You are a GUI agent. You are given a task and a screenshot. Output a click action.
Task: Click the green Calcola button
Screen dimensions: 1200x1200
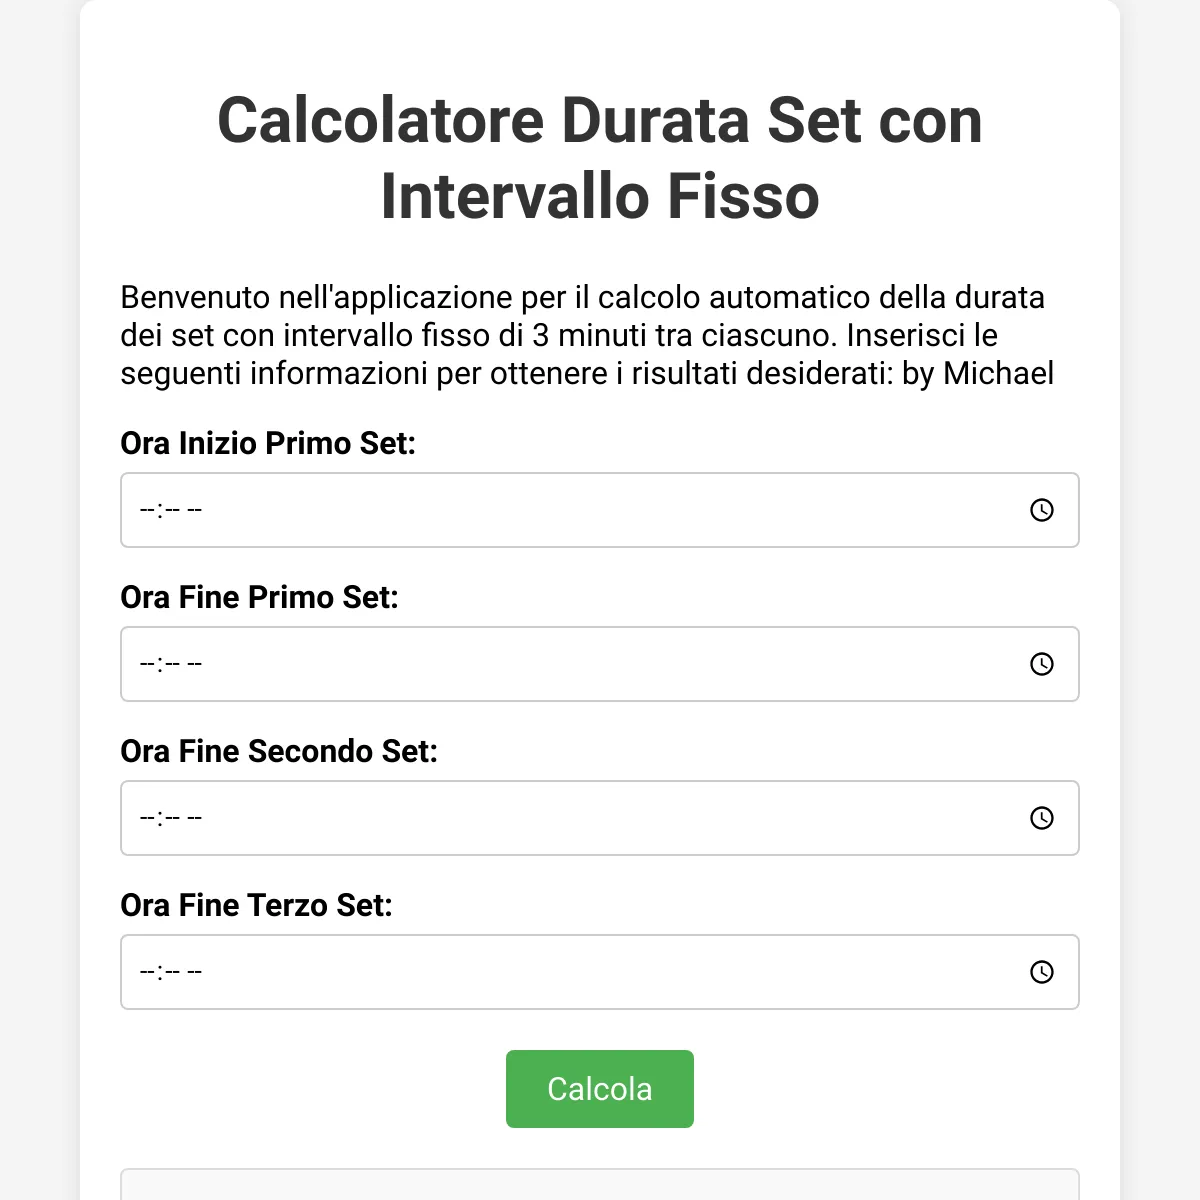(600, 1089)
